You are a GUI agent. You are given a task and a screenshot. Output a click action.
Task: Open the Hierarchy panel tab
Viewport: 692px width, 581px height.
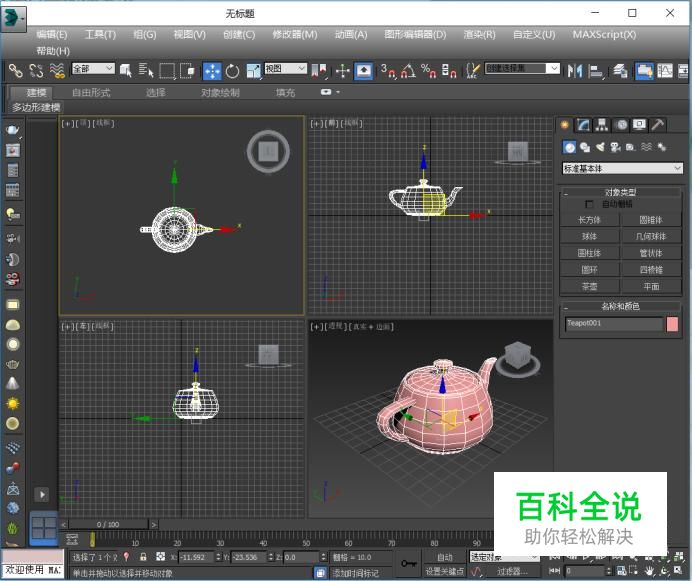(601, 125)
